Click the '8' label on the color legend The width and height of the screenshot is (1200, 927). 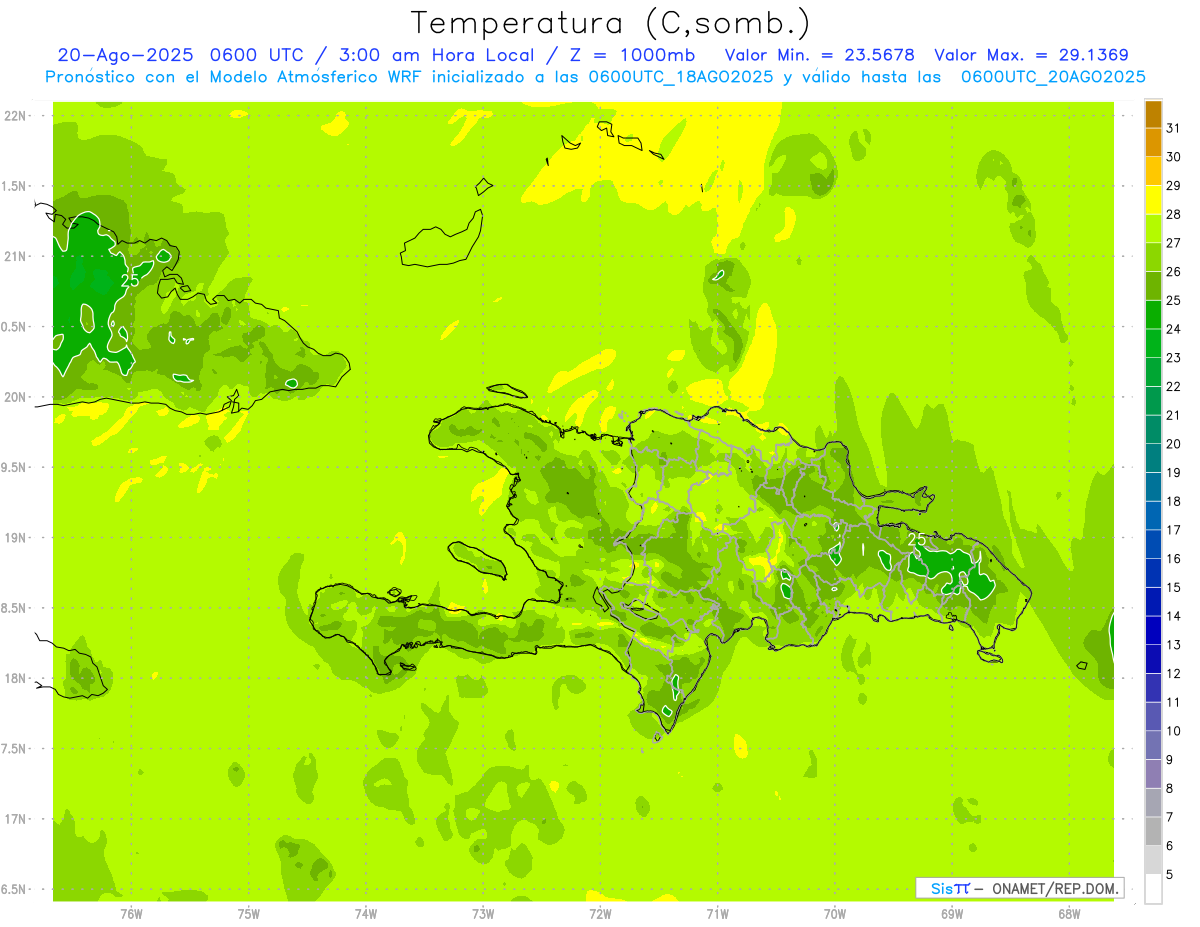click(1170, 789)
